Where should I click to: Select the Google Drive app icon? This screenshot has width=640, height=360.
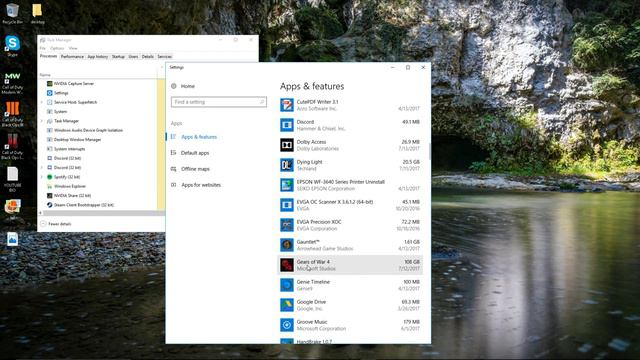[x=287, y=305]
